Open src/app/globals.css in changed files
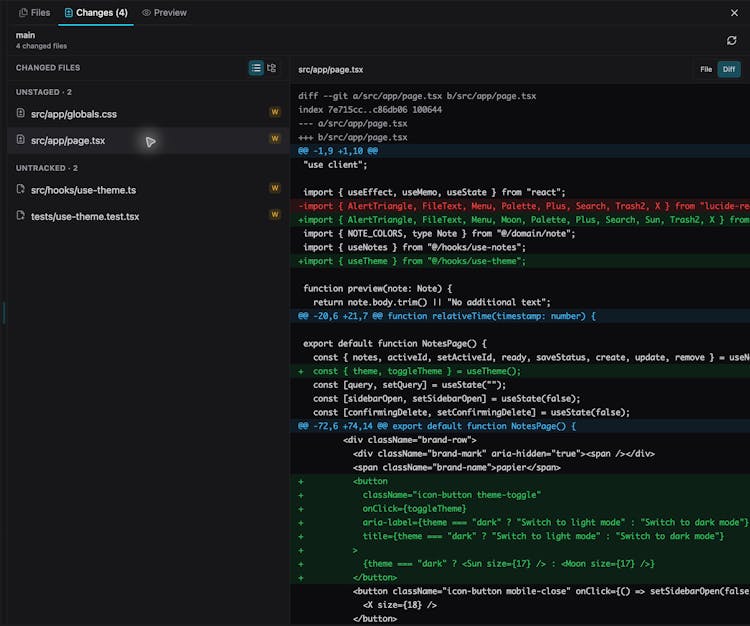The width and height of the screenshot is (750, 626). (x=148, y=114)
